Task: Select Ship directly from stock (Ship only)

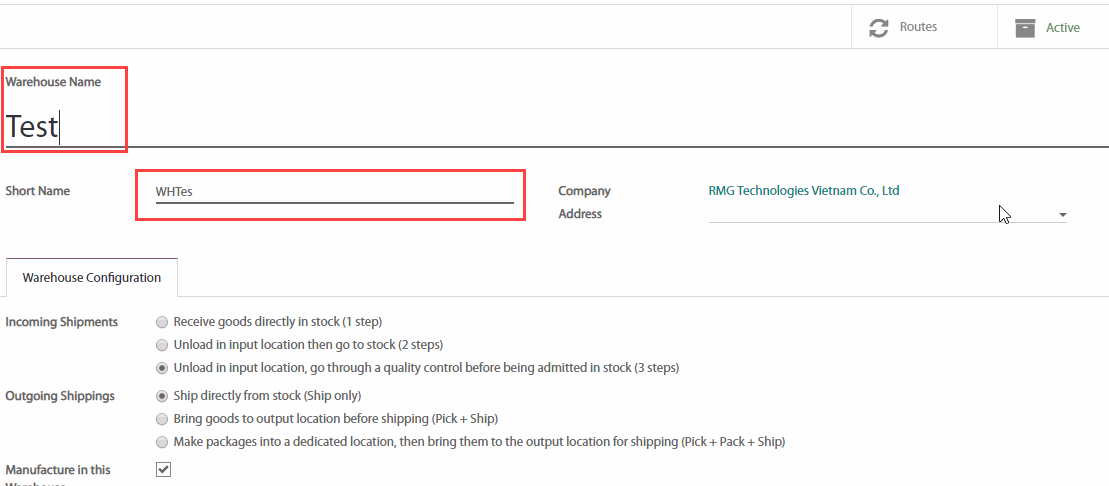Action: [162, 396]
